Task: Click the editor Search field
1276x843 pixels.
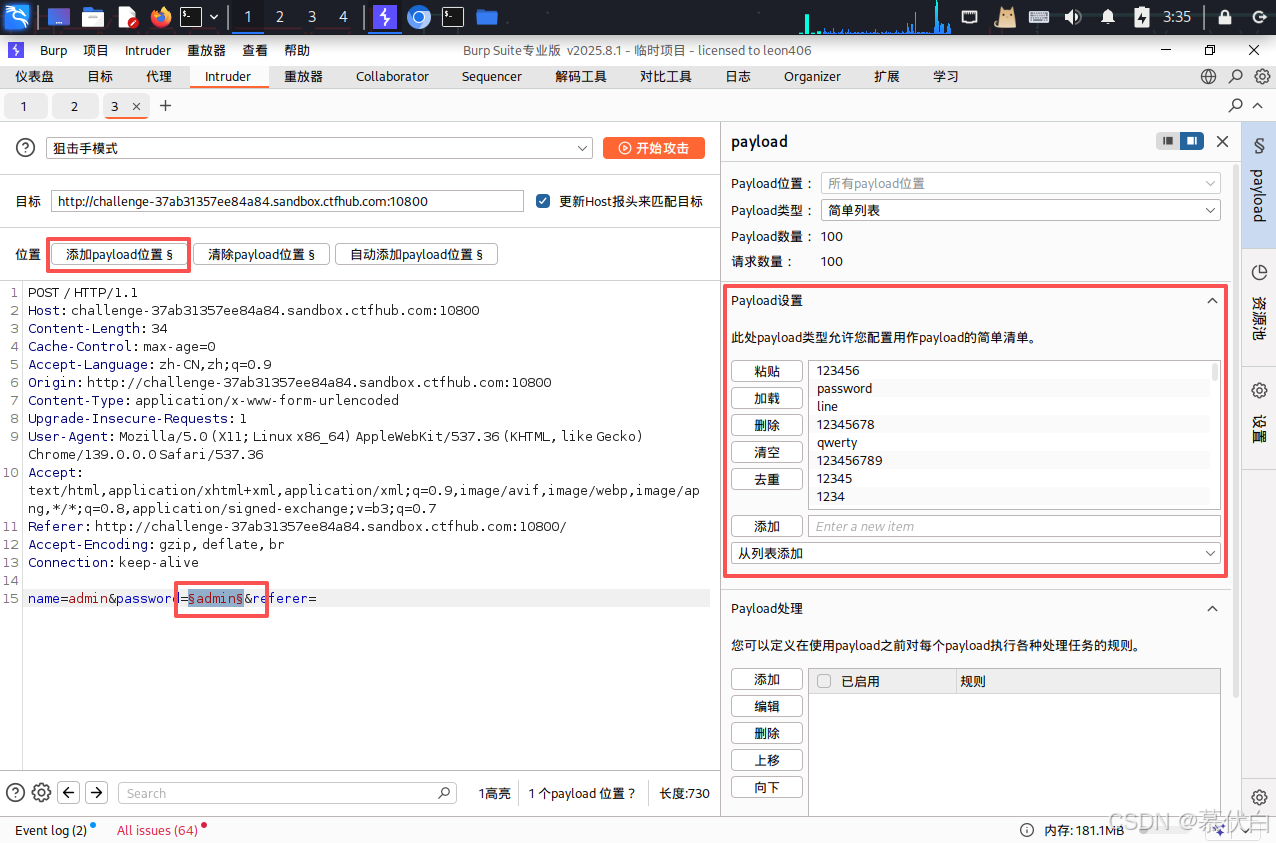Action: pyautogui.click(x=287, y=793)
